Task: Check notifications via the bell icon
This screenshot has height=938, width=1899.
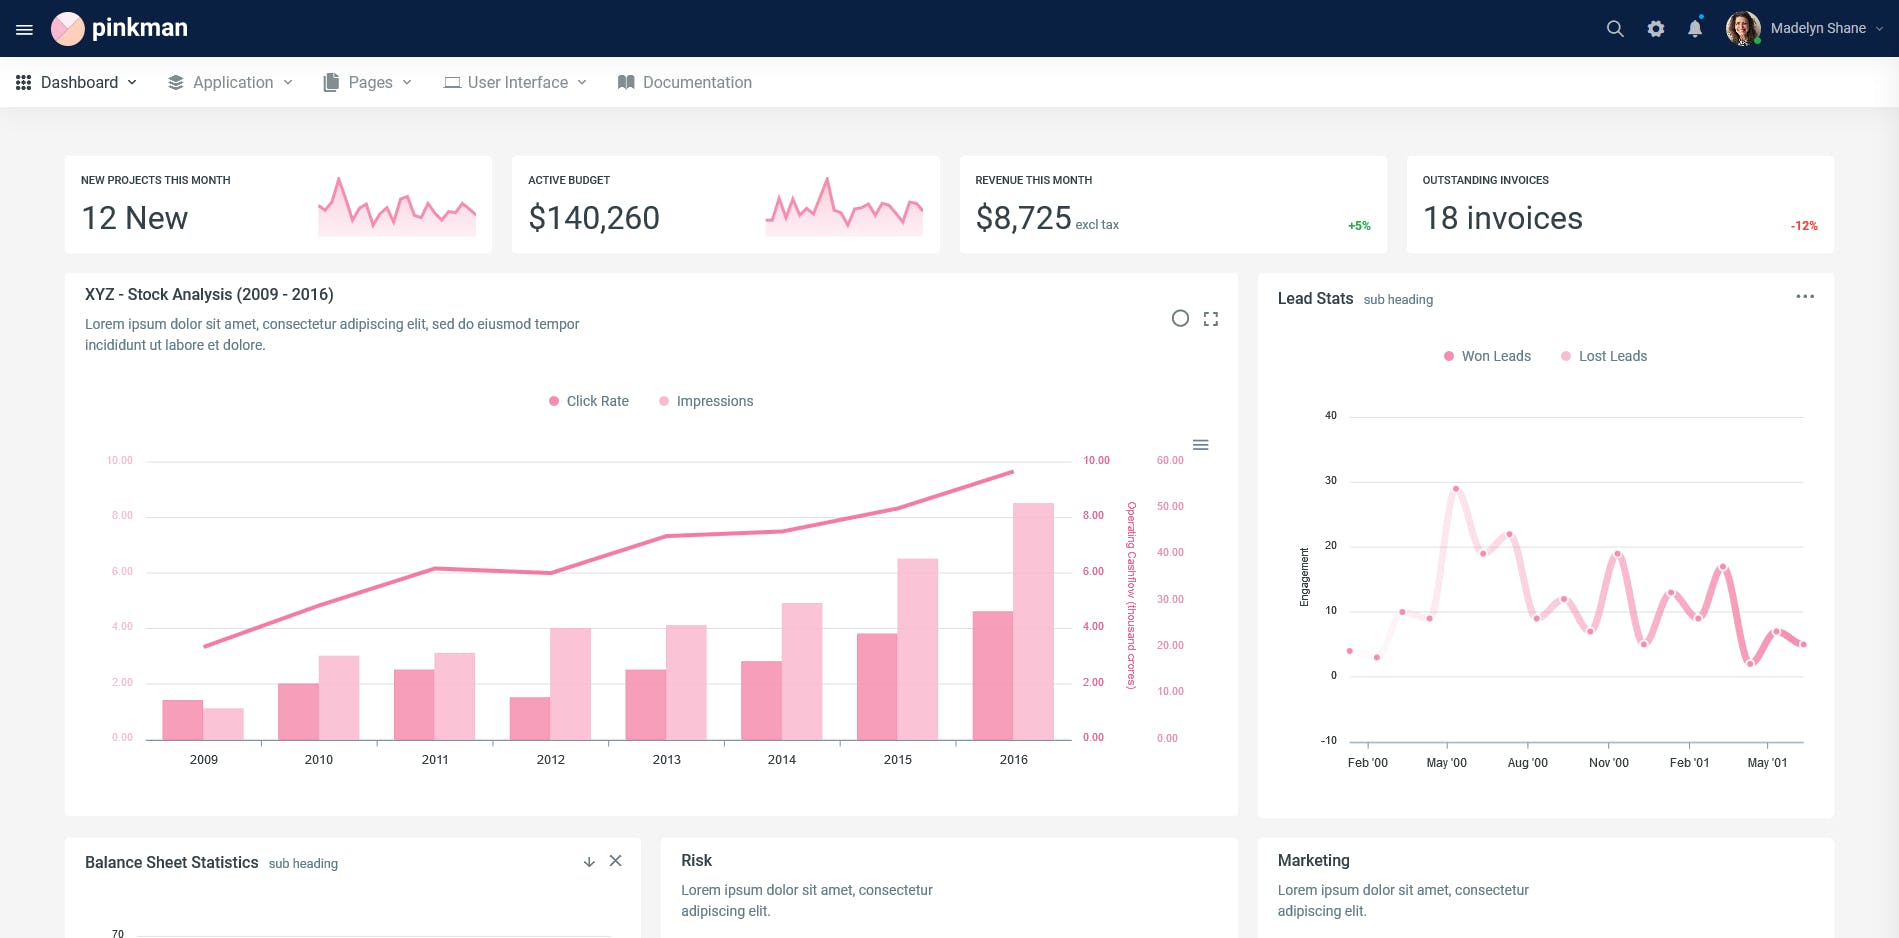Action: [x=1694, y=28]
